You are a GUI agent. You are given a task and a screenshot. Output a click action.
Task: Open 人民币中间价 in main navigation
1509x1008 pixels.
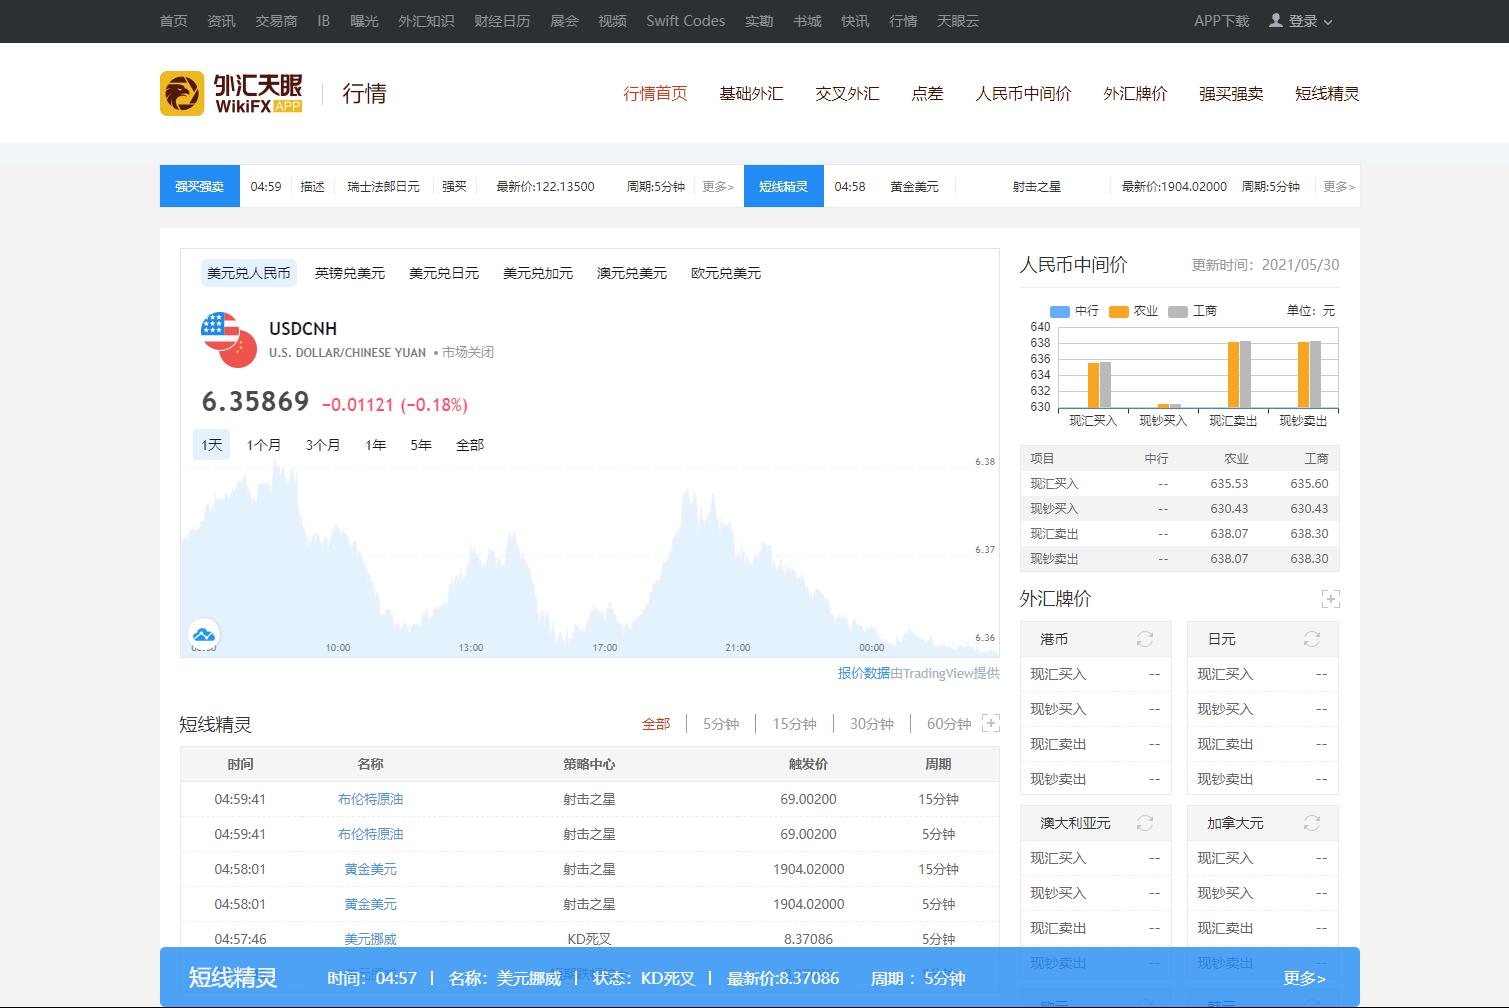tap(1023, 93)
